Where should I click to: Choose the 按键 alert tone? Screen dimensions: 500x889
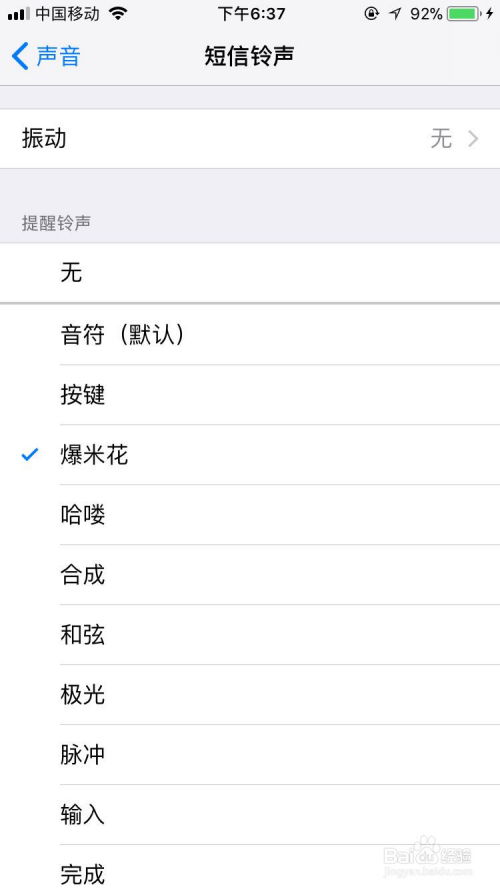point(250,395)
